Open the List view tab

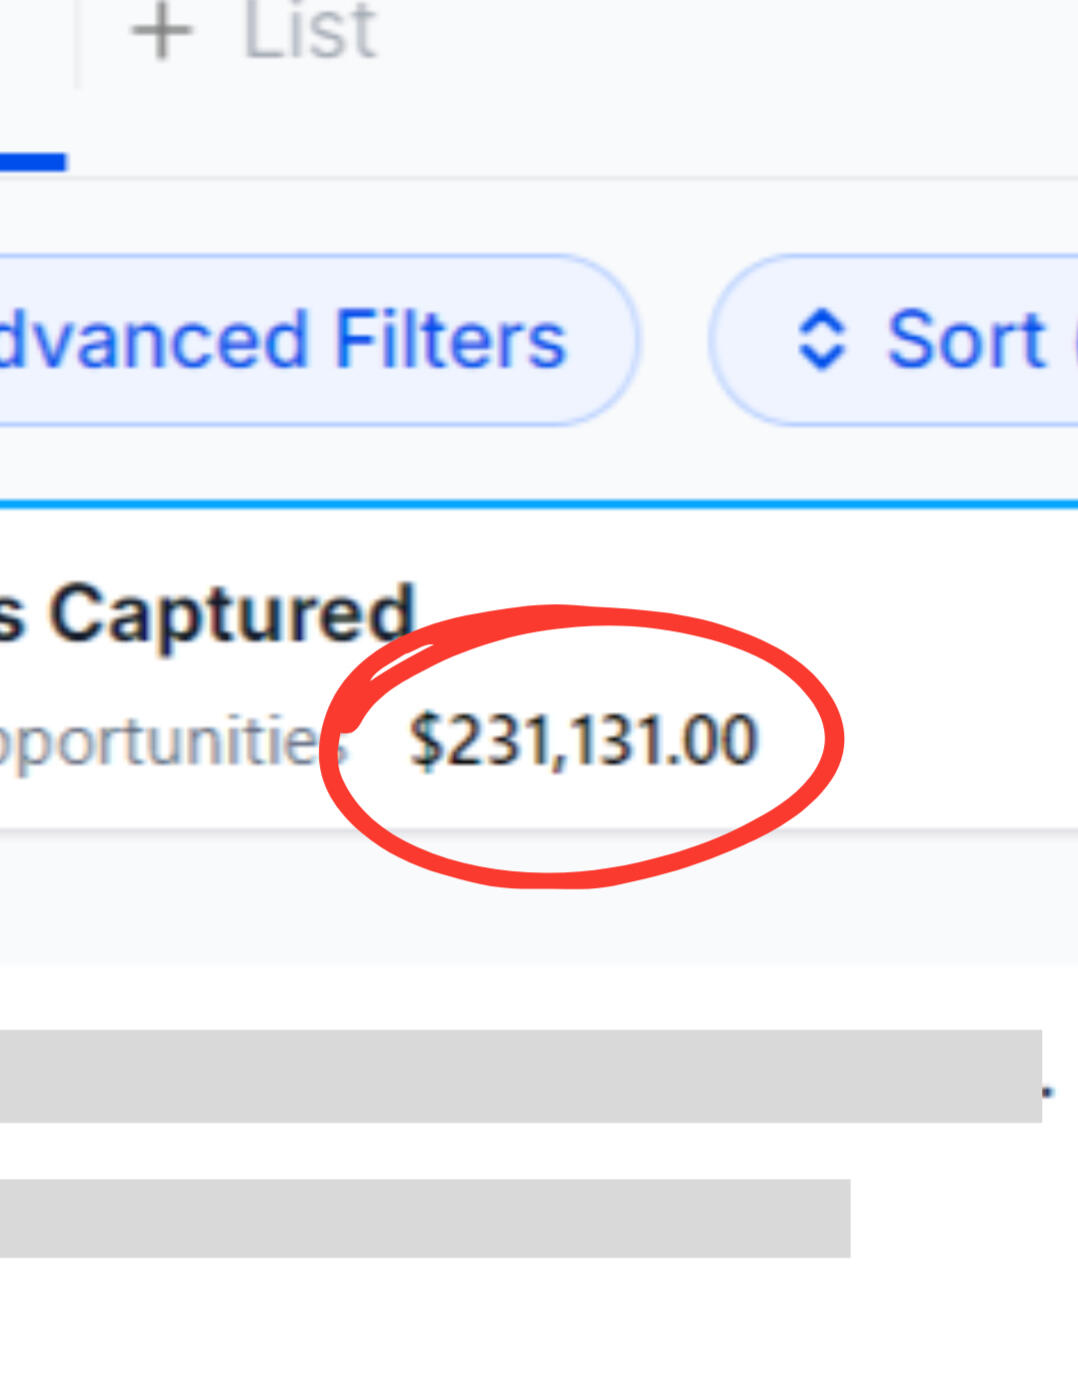tap(309, 32)
